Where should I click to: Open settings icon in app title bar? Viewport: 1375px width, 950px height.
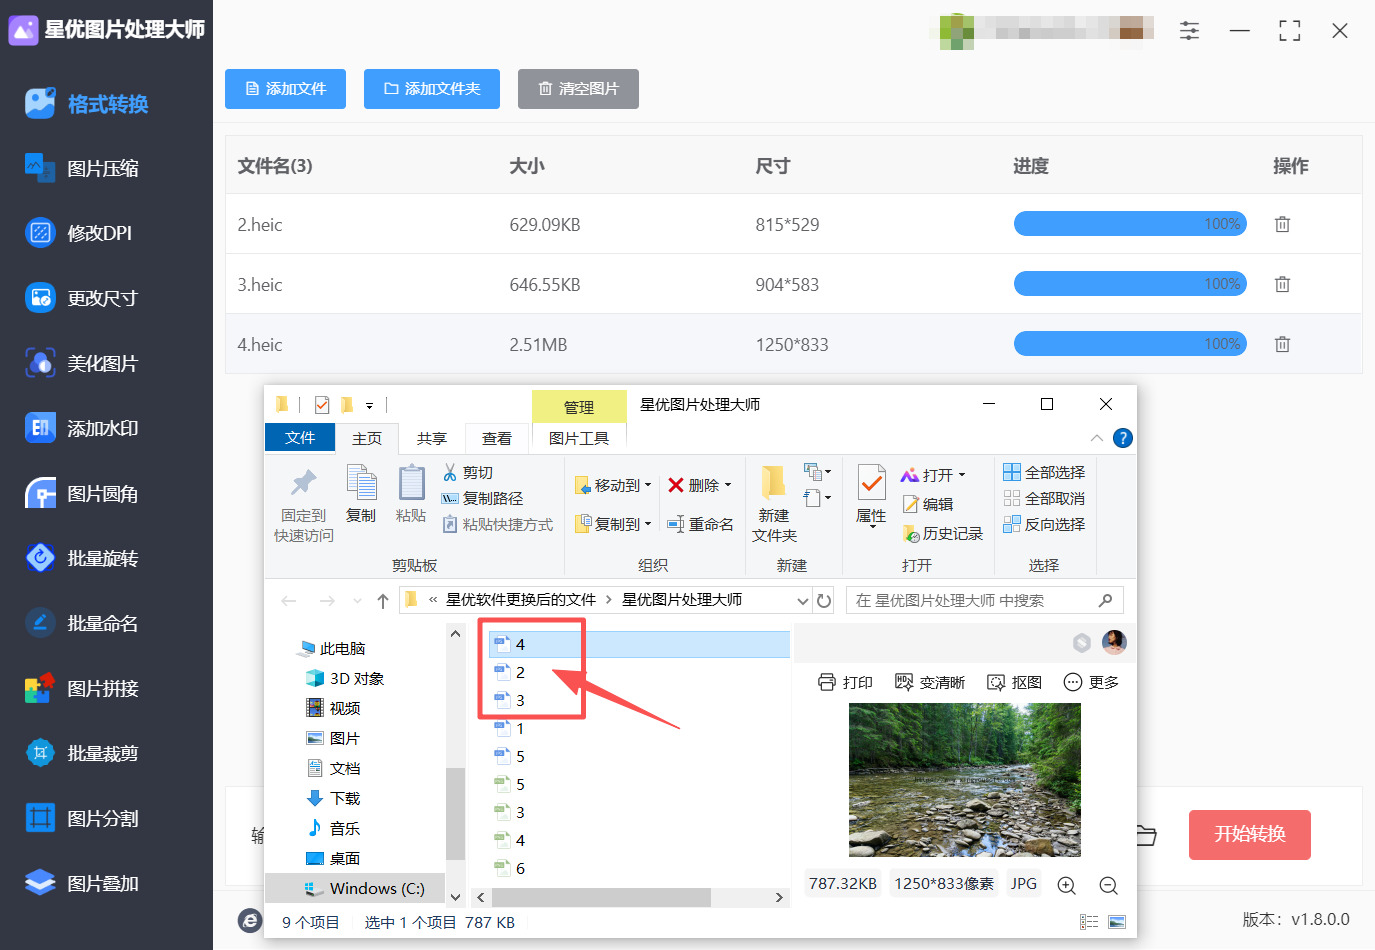pyautogui.click(x=1189, y=31)
